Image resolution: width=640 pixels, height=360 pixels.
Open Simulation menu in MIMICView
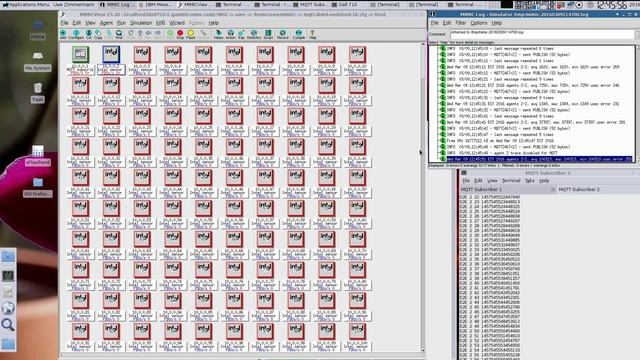141,23
